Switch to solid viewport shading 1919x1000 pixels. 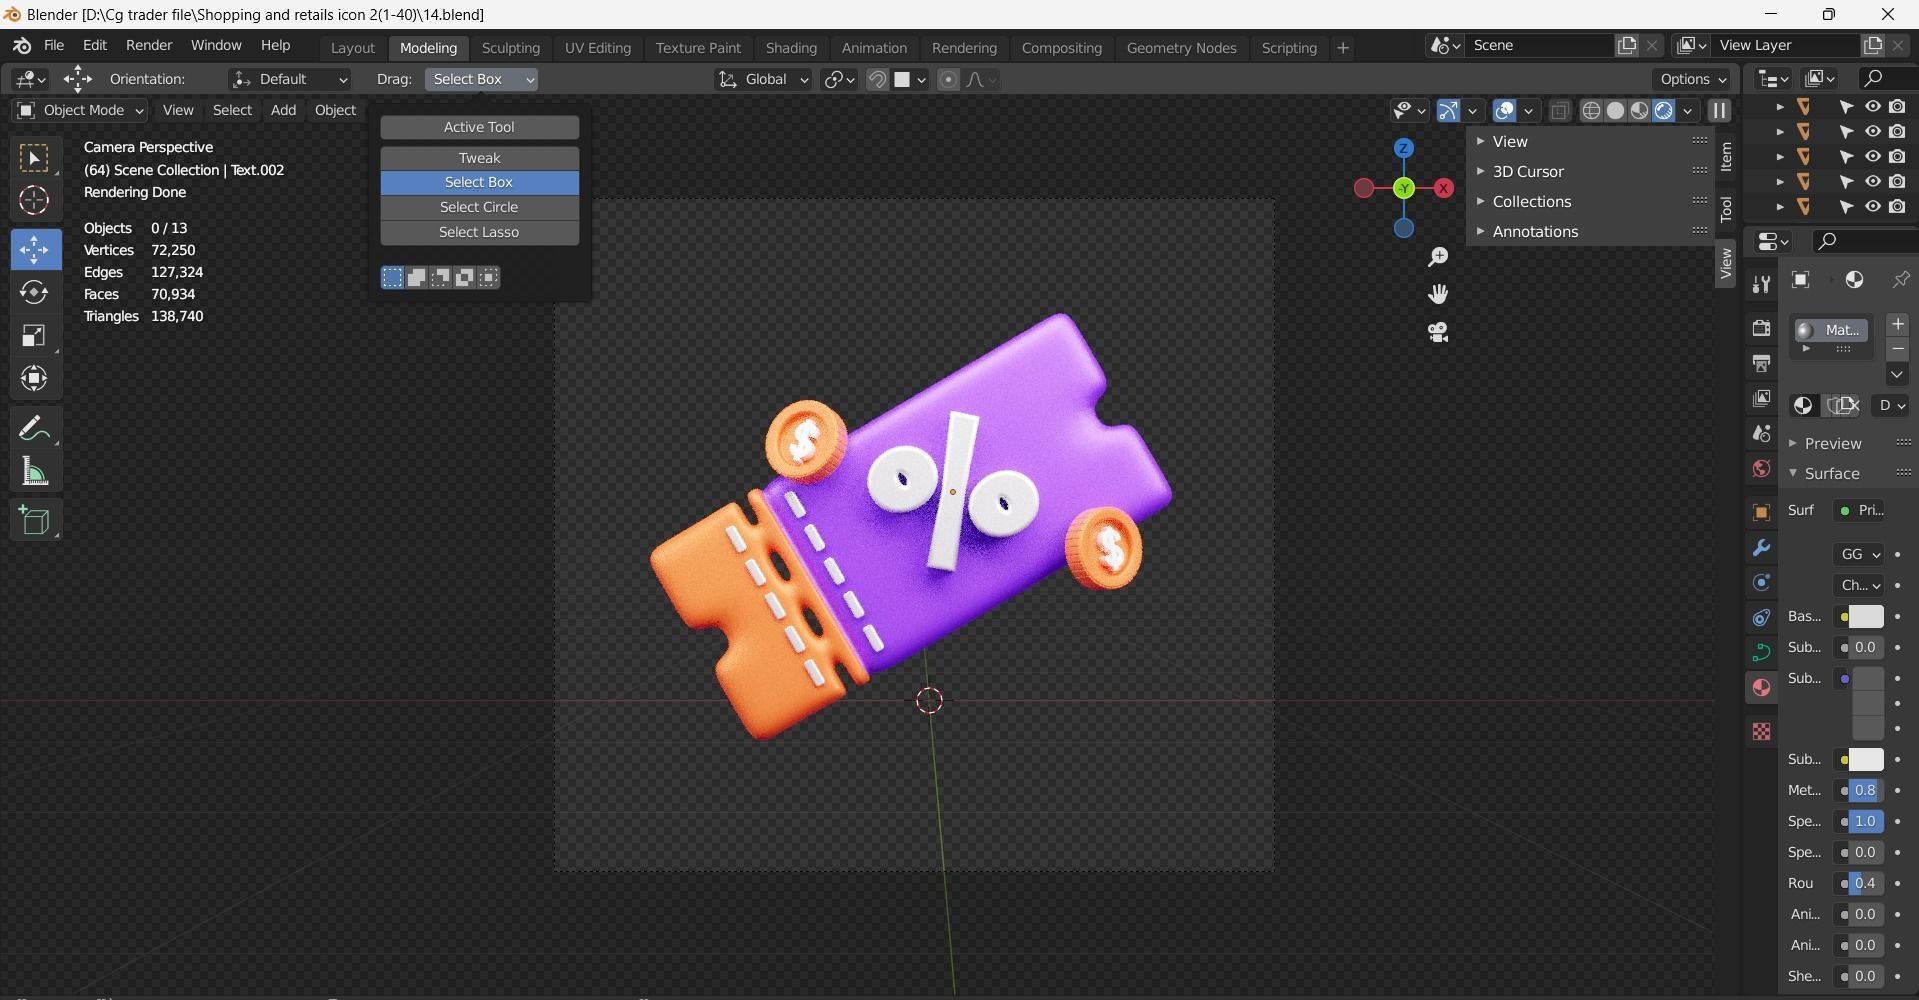click(x=1615, y=111)
